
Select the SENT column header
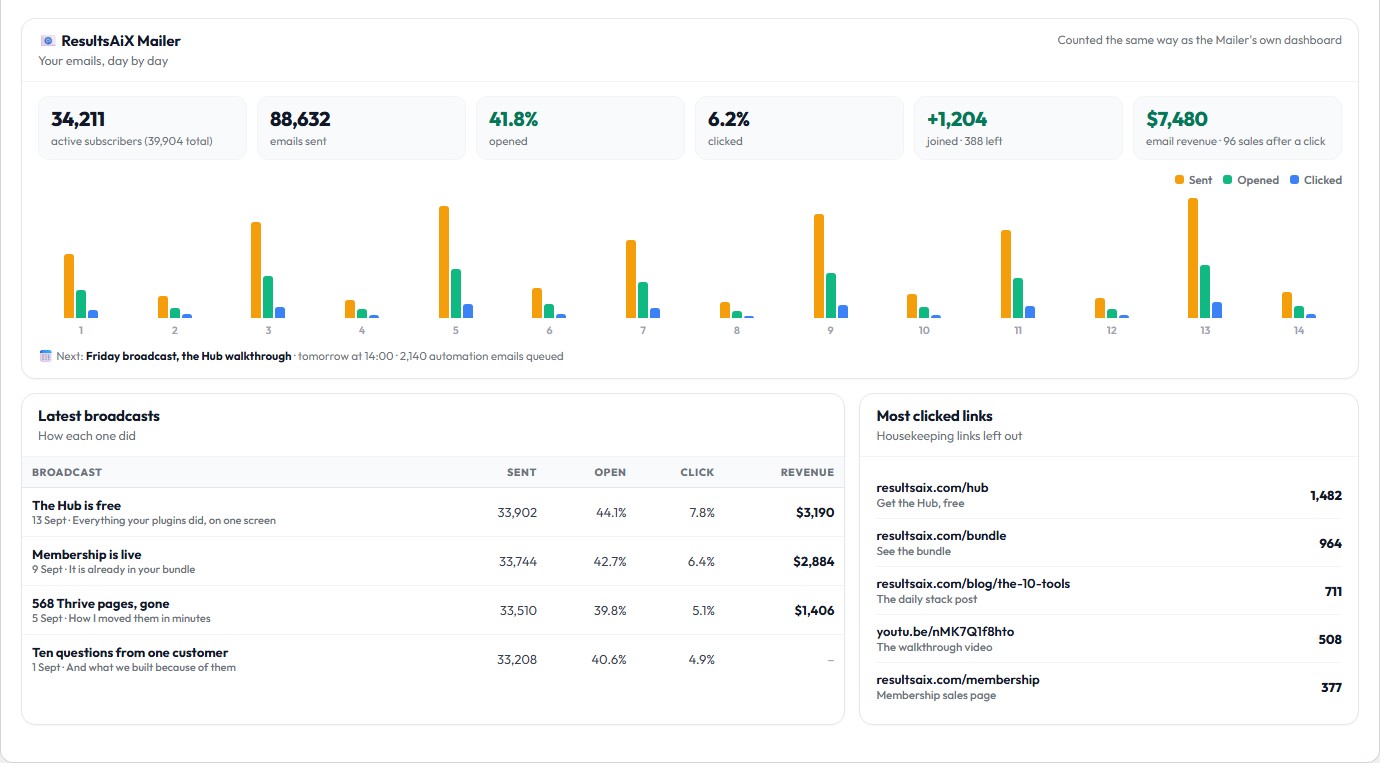[x=521, y=472]
